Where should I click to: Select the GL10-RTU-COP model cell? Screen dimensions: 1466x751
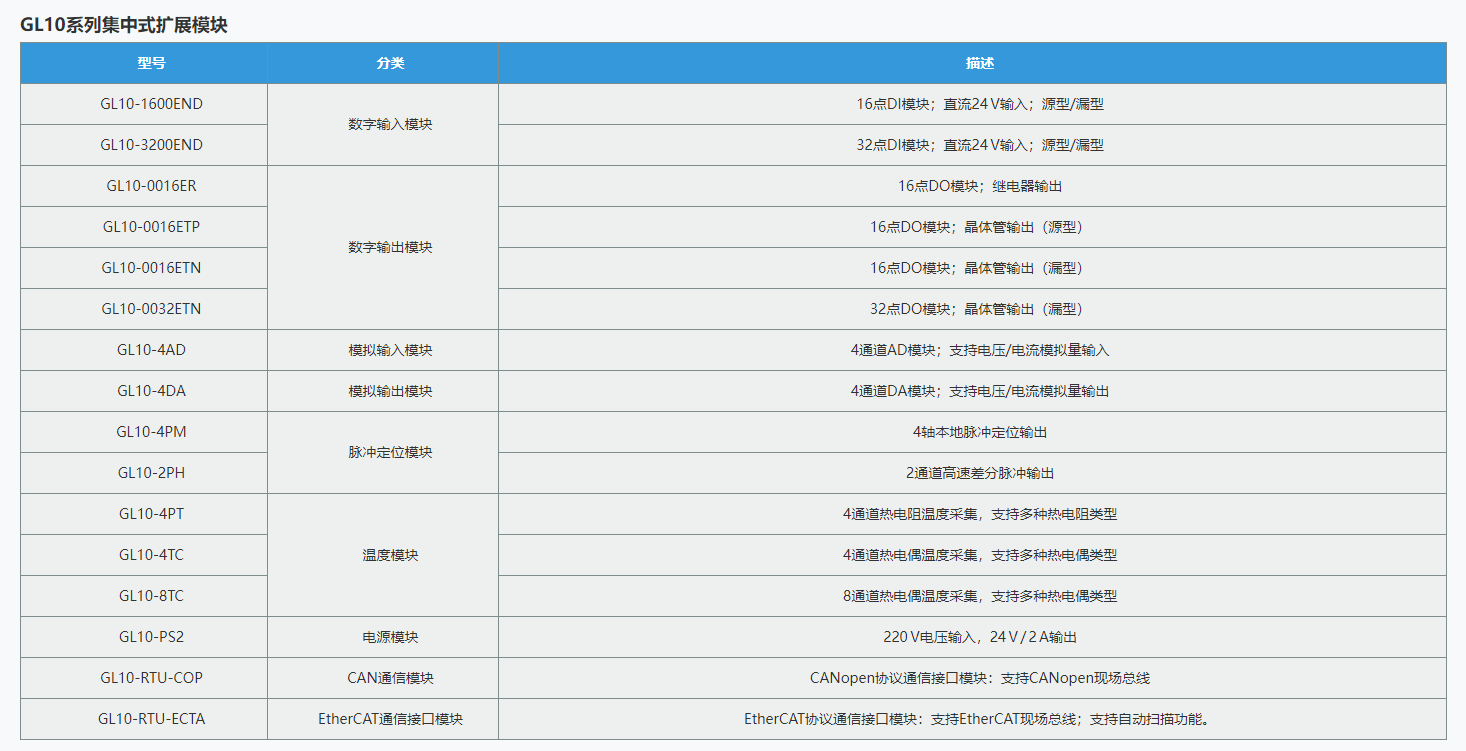coord(151,678)
